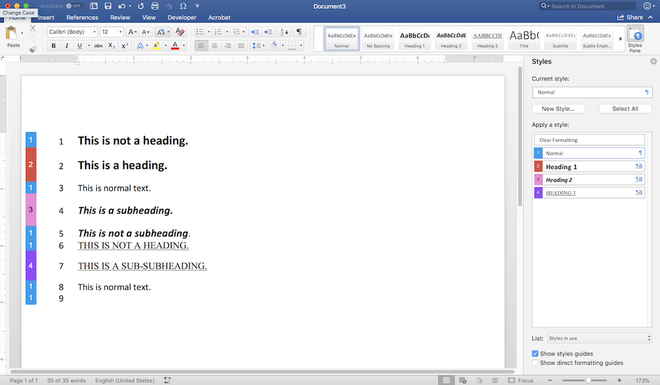Click the Omega symbol icon
Viewport: 660px width, 385px height.
point(183,6)
